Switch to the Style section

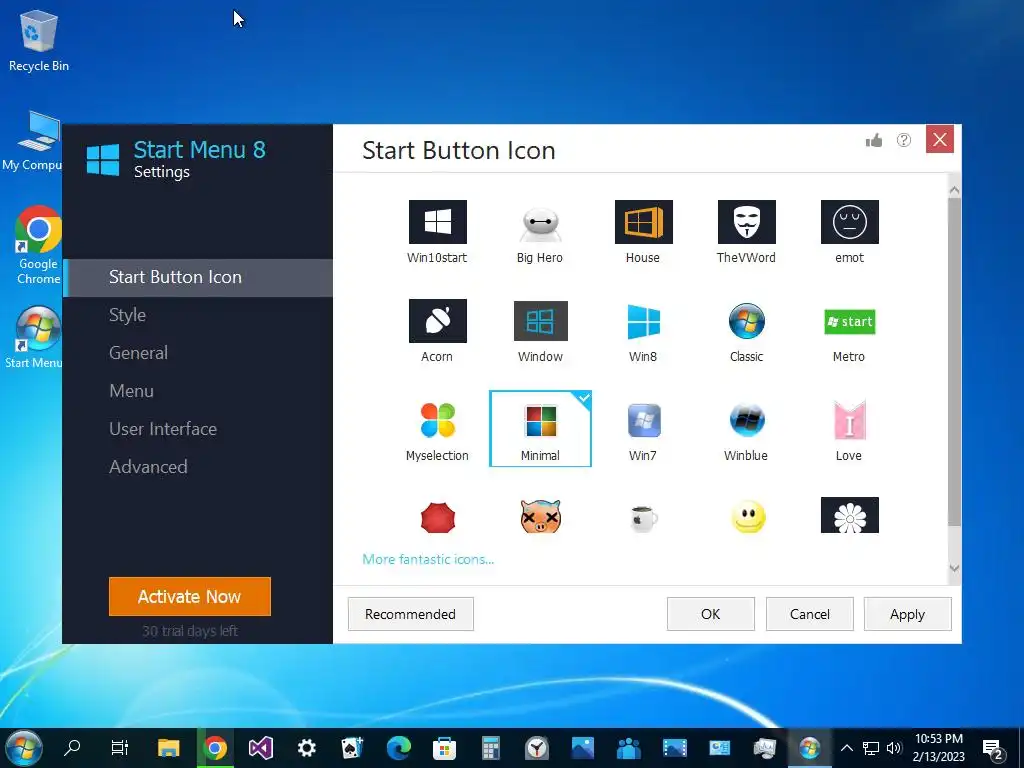pyautogui.click(x=198, y=315)
